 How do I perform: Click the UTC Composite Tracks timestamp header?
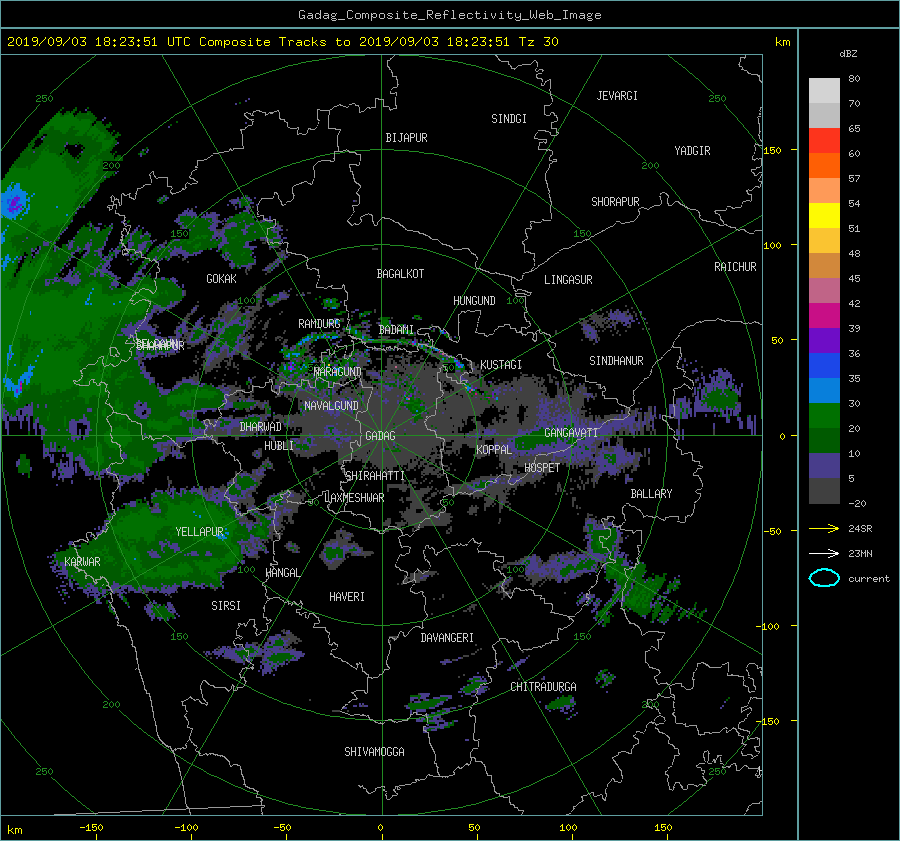pos(282,42)
